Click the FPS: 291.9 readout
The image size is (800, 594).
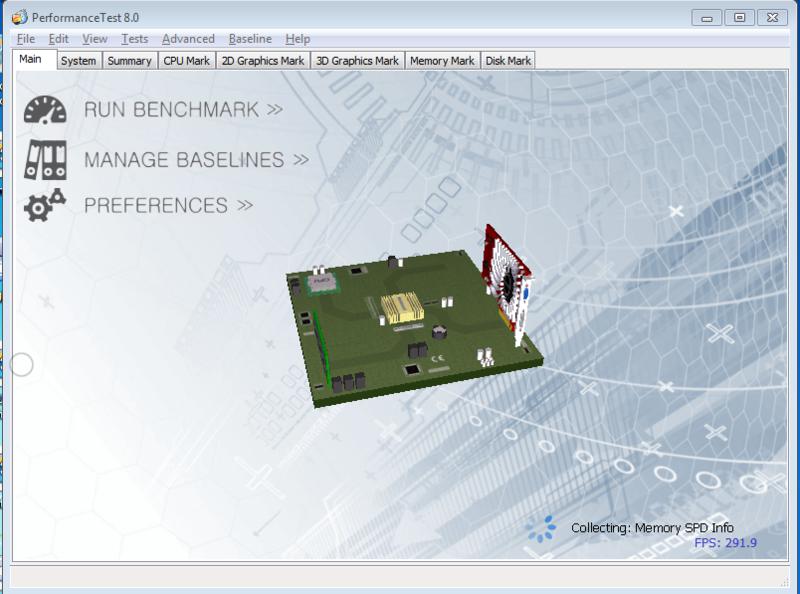click(x=725, y=542)
